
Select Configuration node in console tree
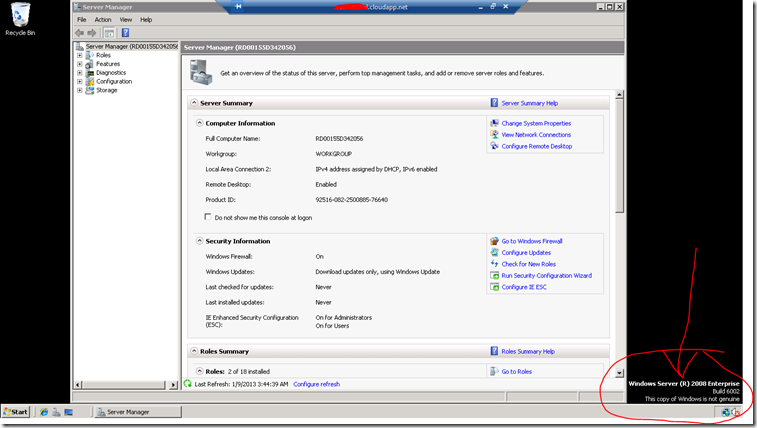click(x=114, y=81)
